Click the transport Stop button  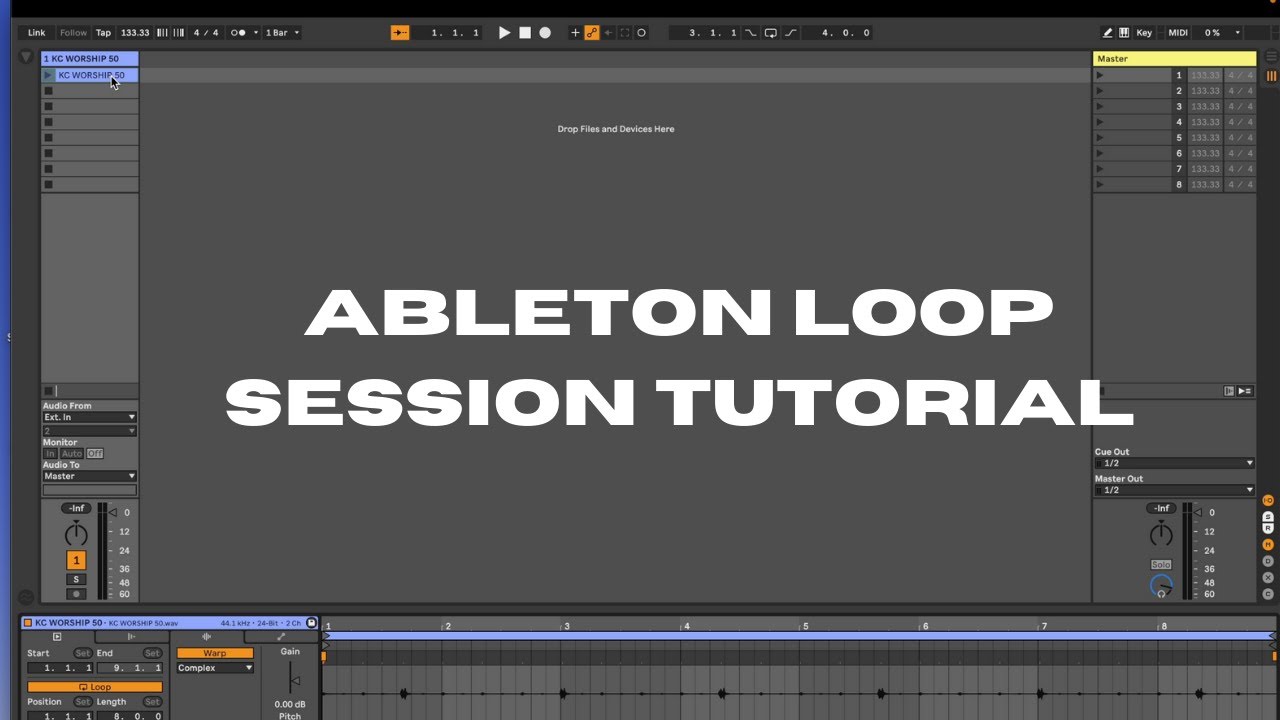(525, 33)
